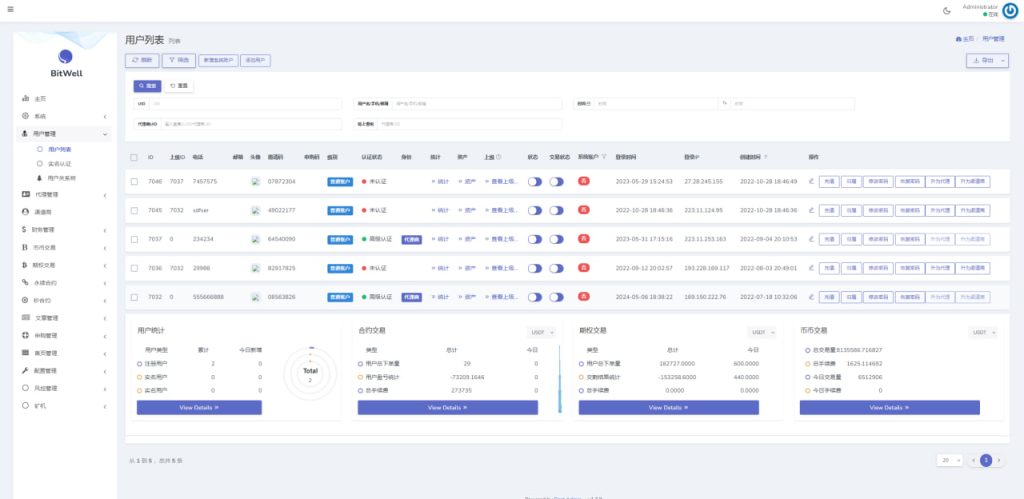Check the checkbox for user 7045
This screenshot has height=499, width=1024.
[134, 210]
